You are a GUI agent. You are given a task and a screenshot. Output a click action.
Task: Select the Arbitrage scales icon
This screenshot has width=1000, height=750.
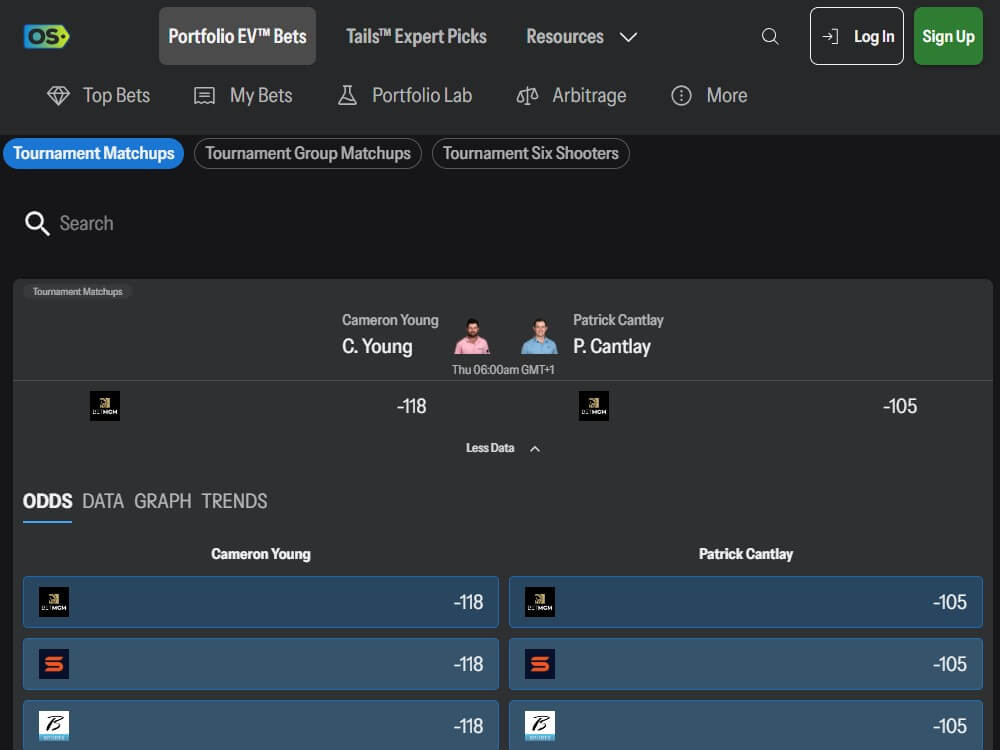[527, 95]
